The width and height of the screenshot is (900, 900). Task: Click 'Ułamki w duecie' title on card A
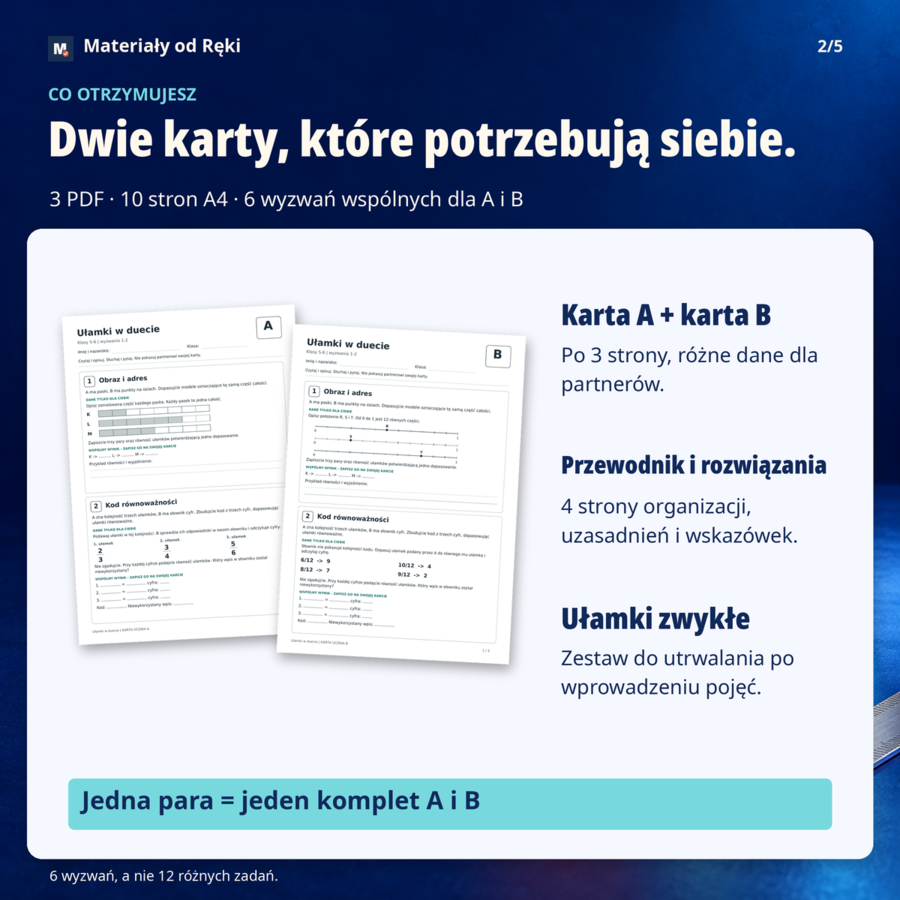[118, 331]
